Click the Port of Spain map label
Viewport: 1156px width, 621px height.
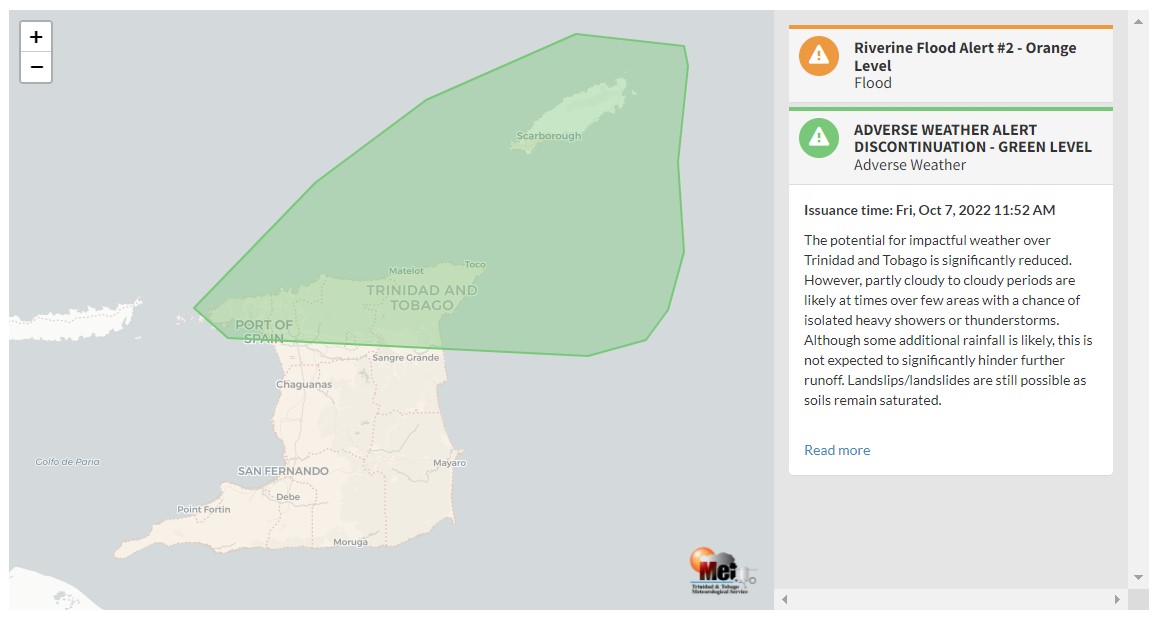click(264, 331)
